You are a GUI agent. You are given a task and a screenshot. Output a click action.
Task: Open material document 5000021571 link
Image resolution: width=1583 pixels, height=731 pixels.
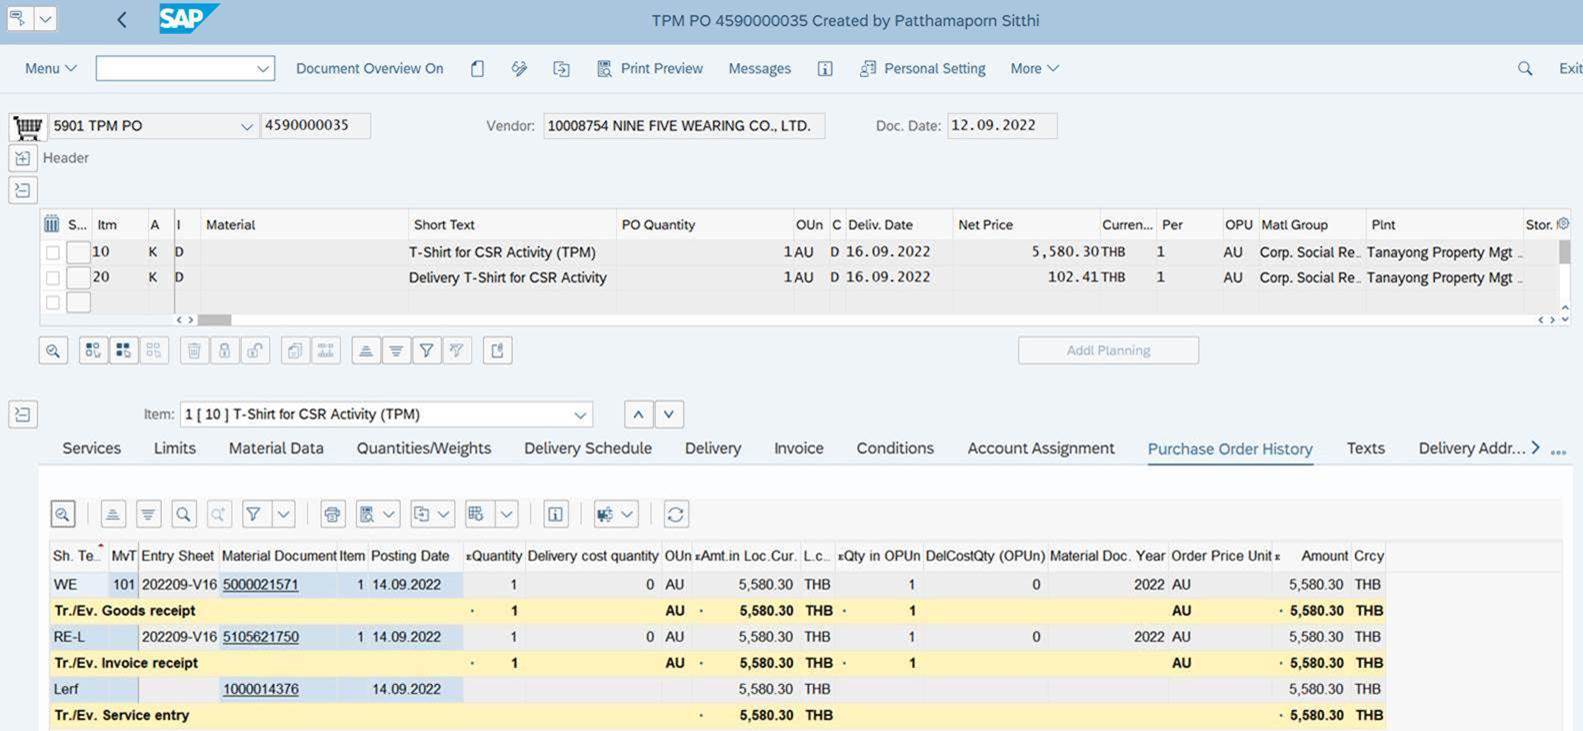pos(260,584)
